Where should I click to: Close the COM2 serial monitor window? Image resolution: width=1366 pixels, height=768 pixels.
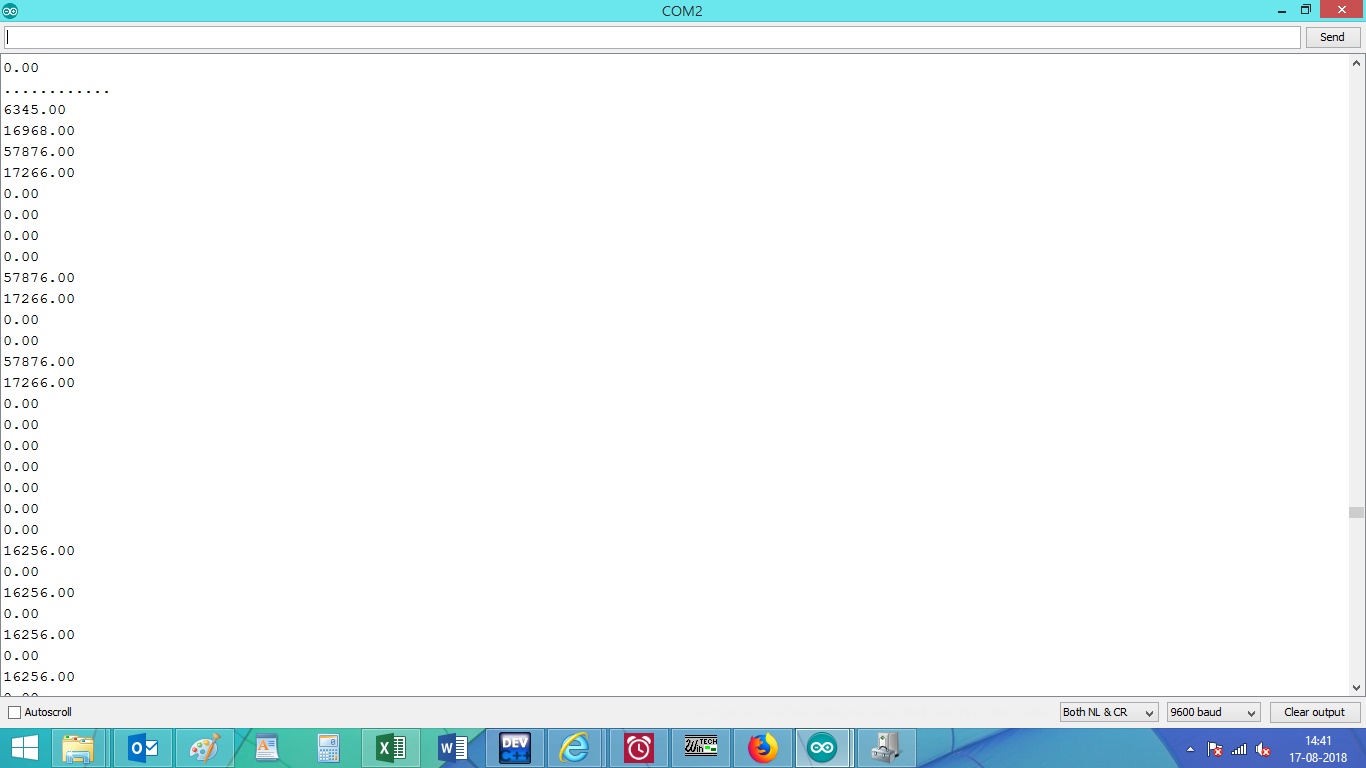[1342, 10]
